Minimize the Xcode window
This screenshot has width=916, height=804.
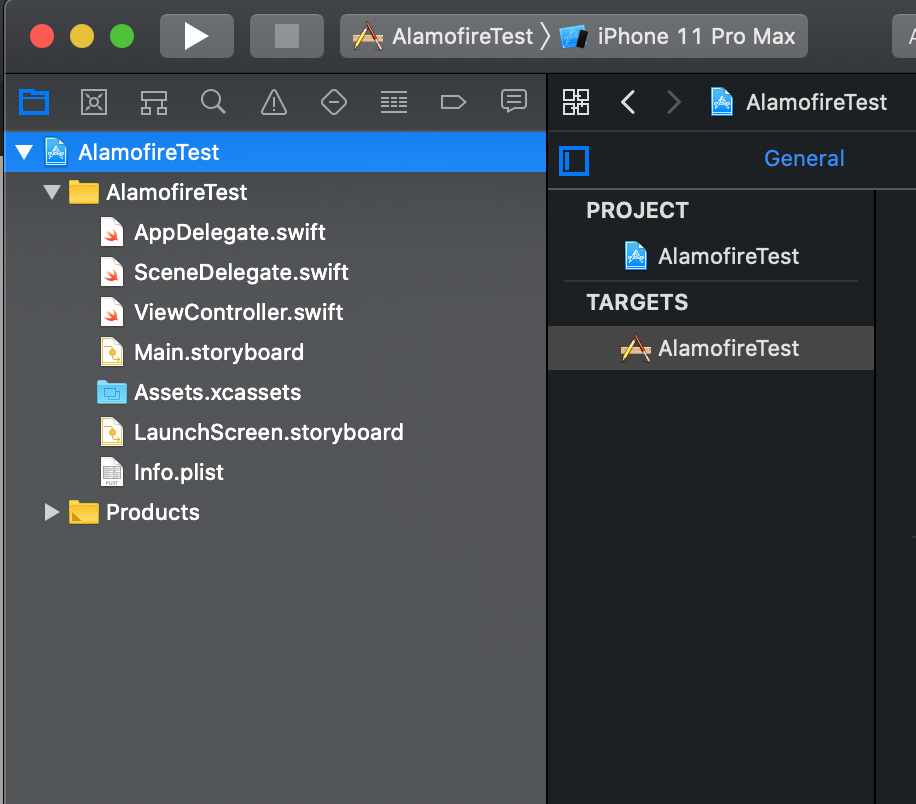[82, 36]
